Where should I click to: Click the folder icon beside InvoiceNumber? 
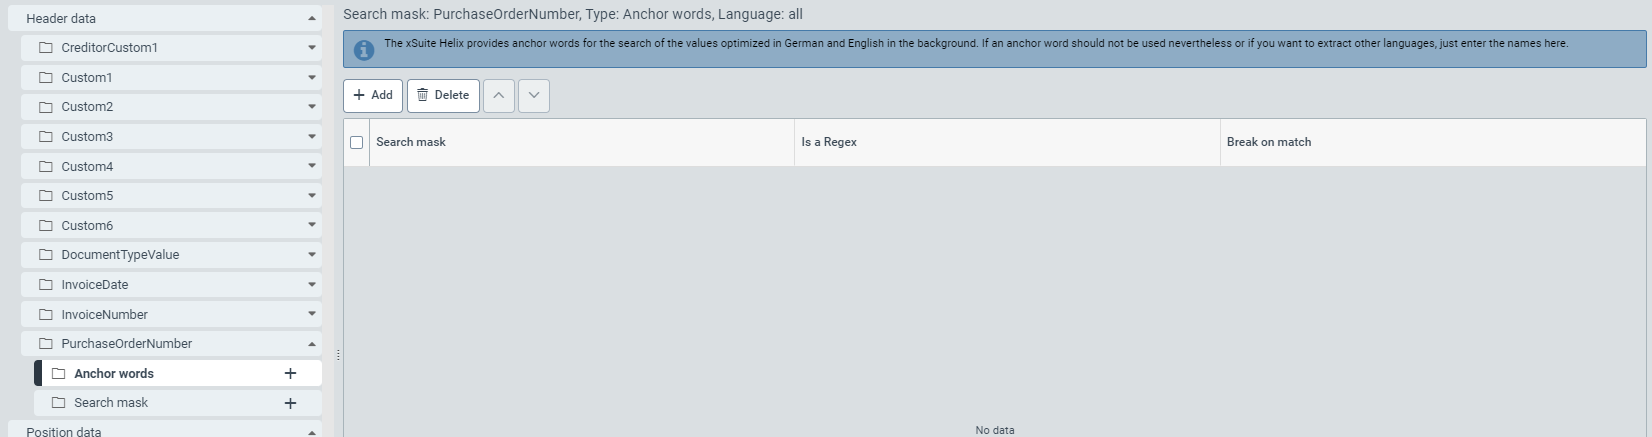click(45, 314)
